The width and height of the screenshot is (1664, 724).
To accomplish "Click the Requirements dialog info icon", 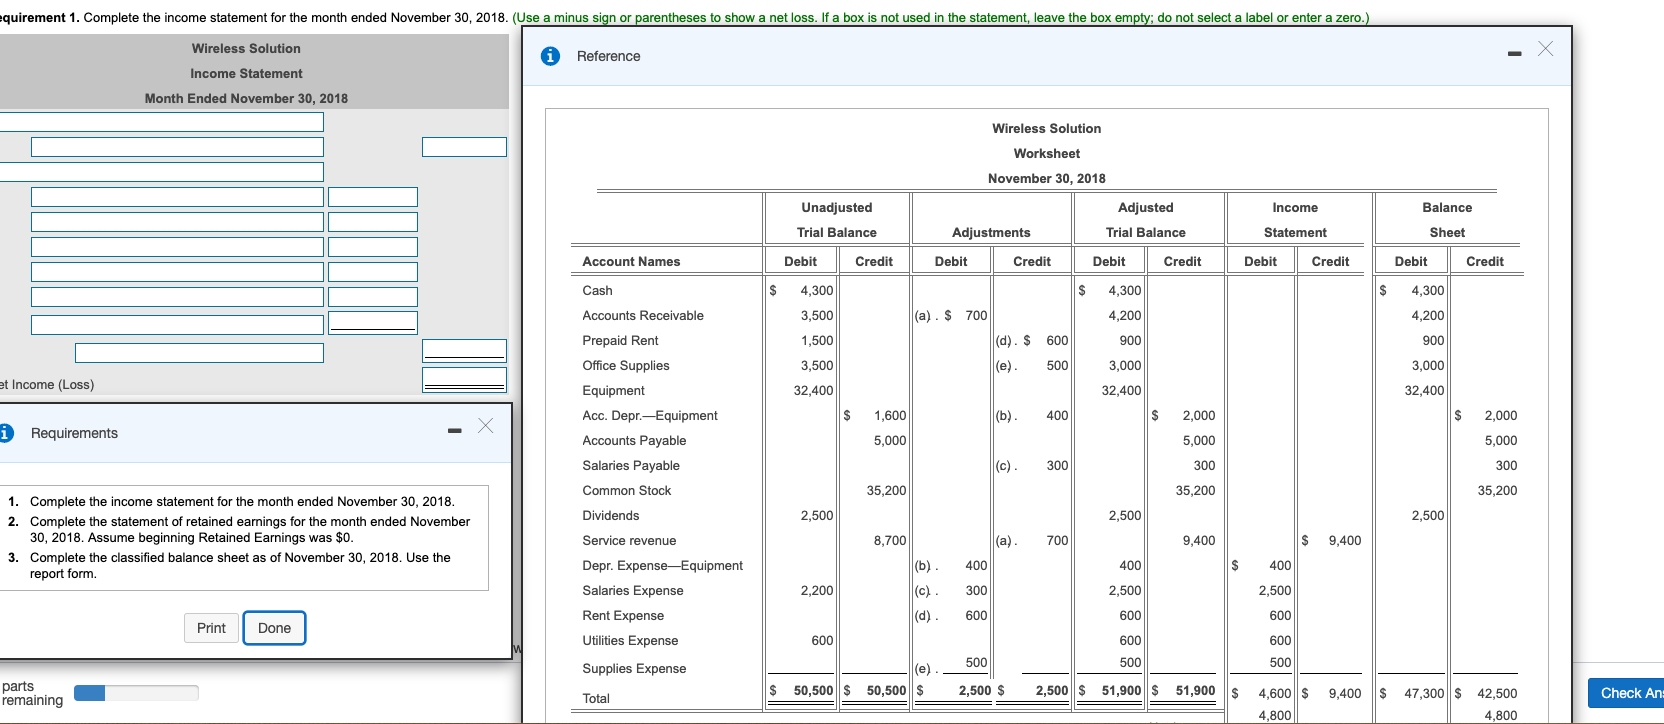I will (x=6, y=433).
